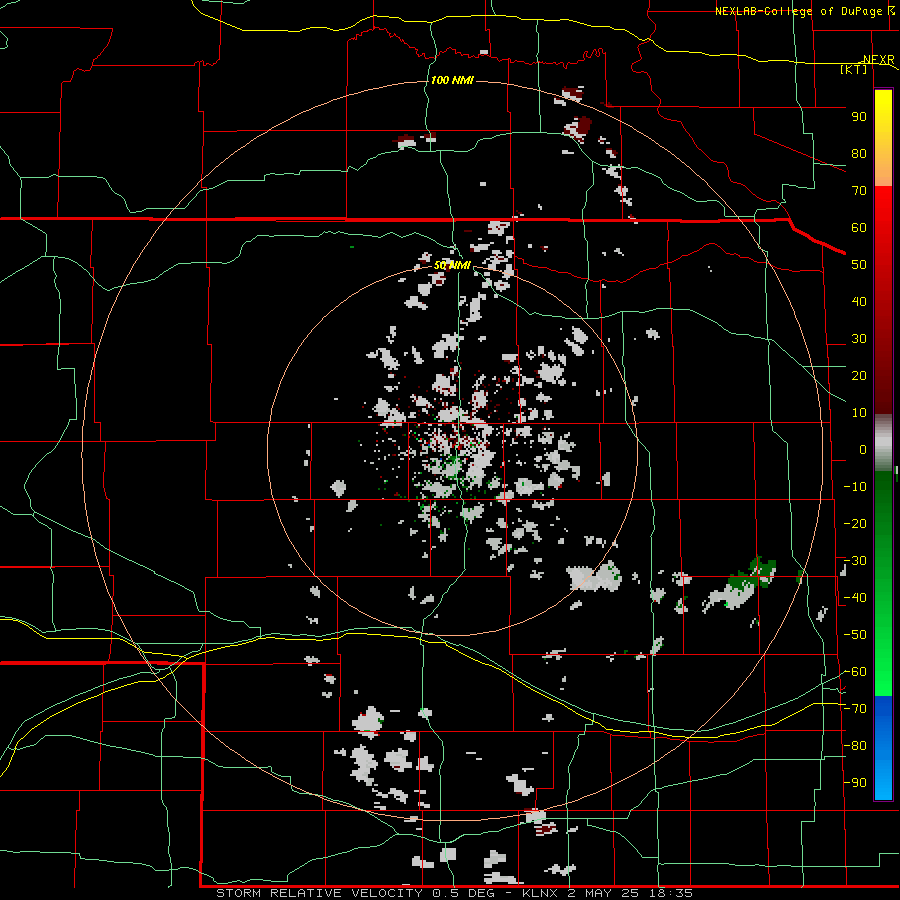Click the -50 knots scale label
The width and height of the screenshot is (900, 900).
pos(855,635)
